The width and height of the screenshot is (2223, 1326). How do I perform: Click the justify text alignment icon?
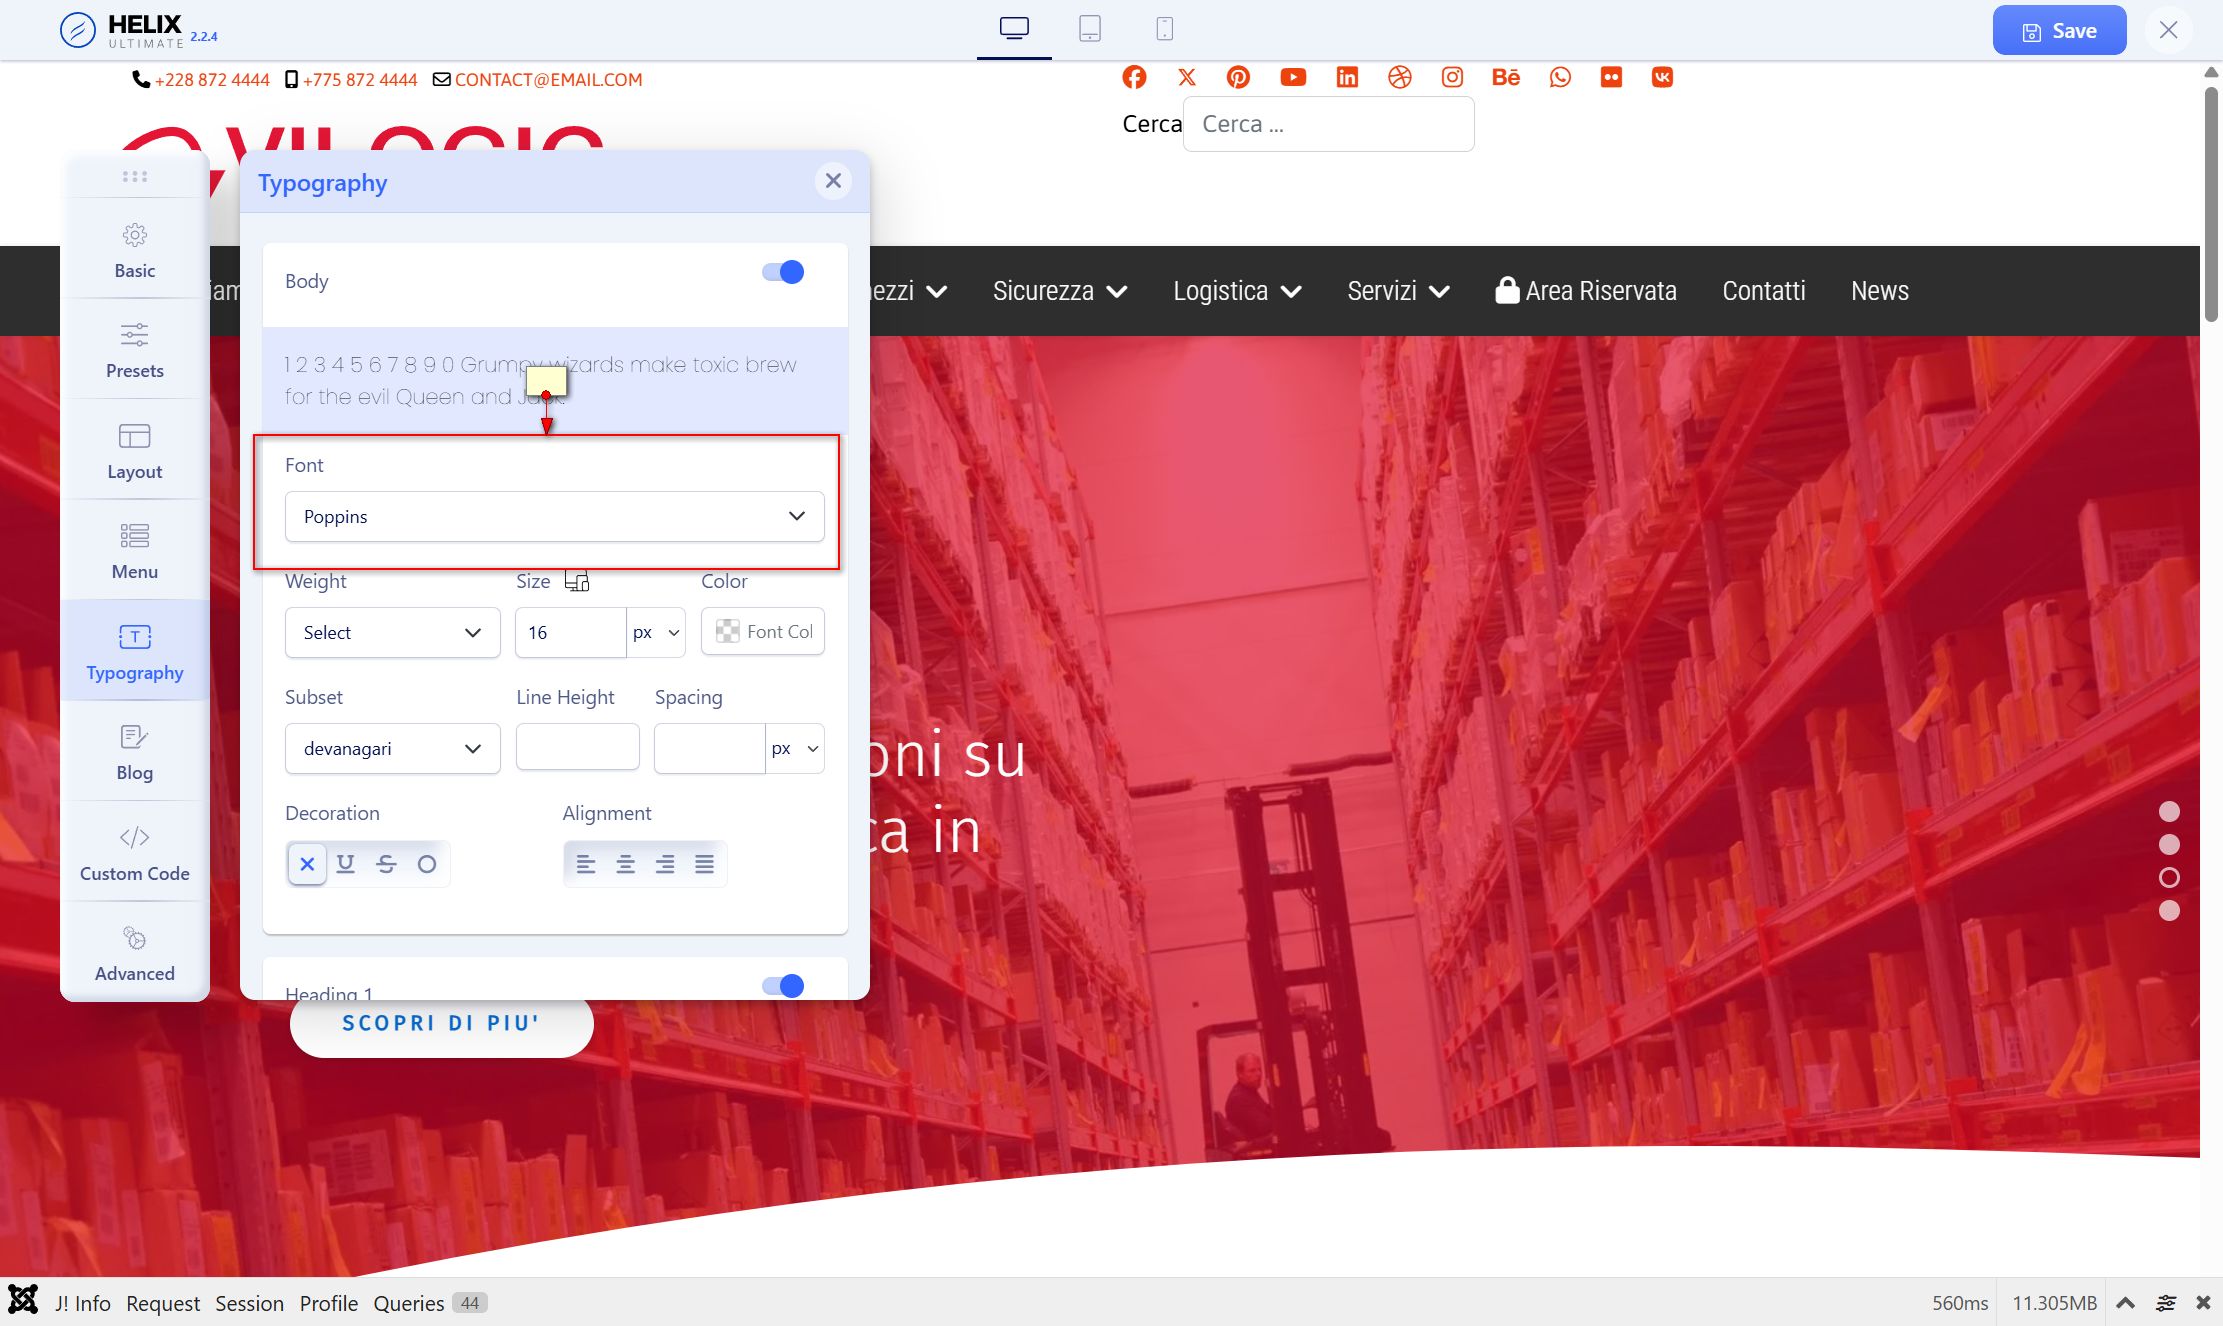(x=704, y=864)
